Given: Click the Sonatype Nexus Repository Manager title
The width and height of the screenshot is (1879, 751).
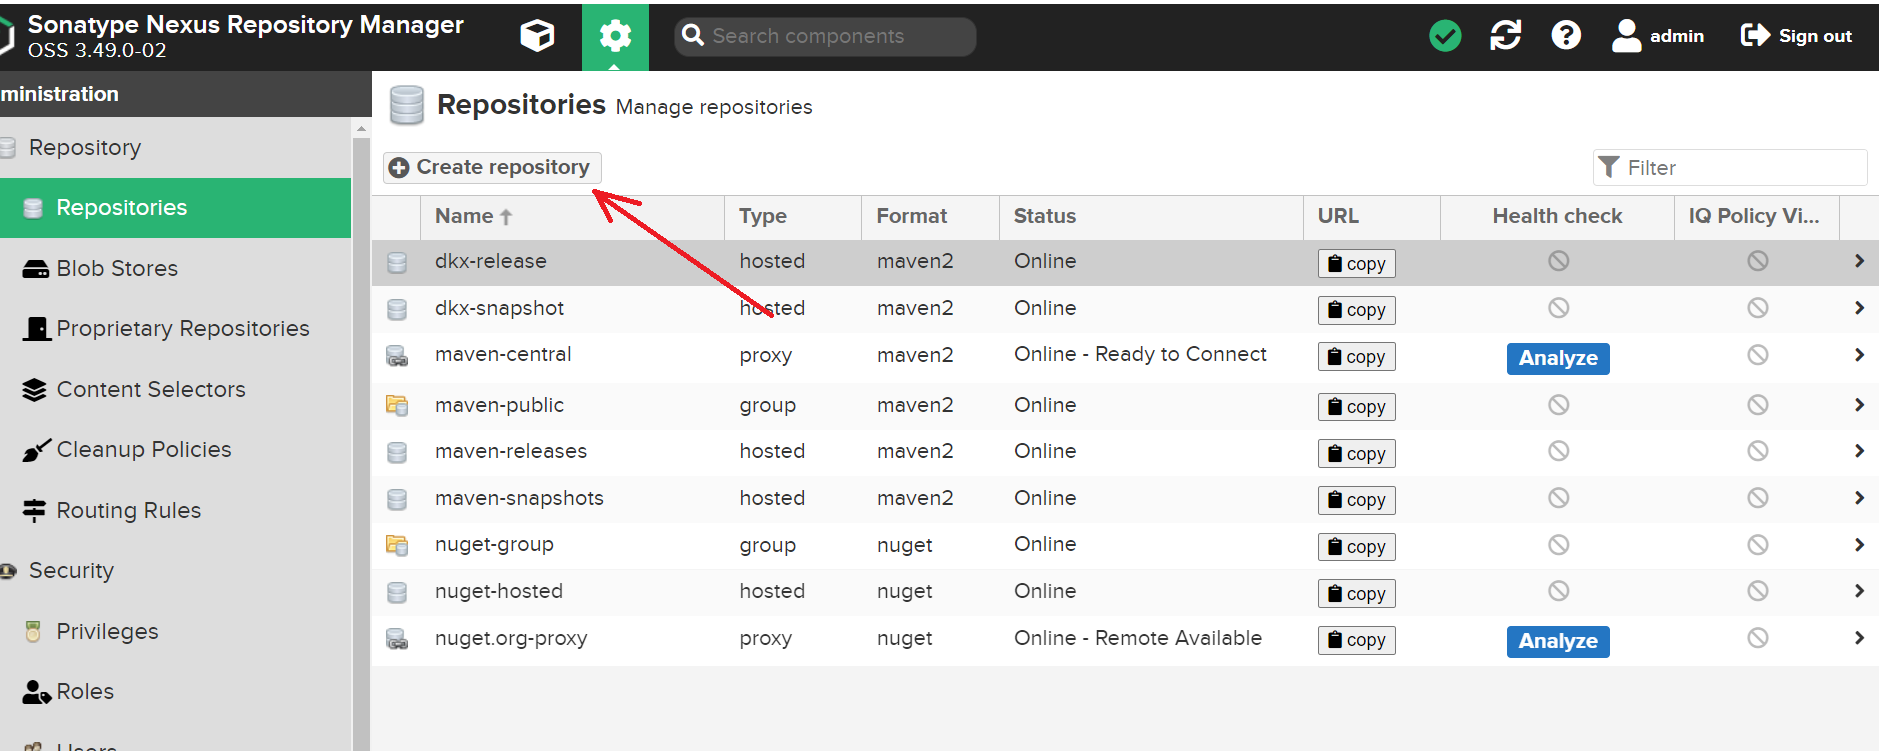Looking at the screenshot, I should (x=245, y=25).
